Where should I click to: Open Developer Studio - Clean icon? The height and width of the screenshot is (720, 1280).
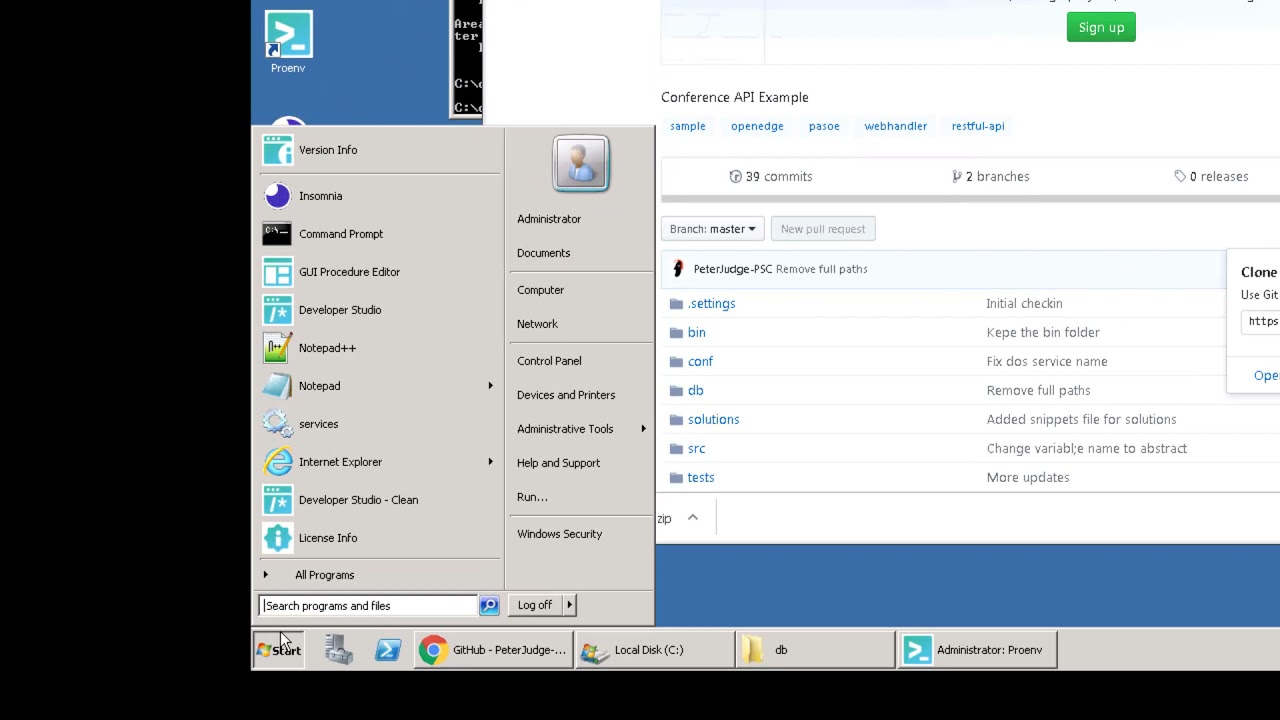click(x=277, y=500)
